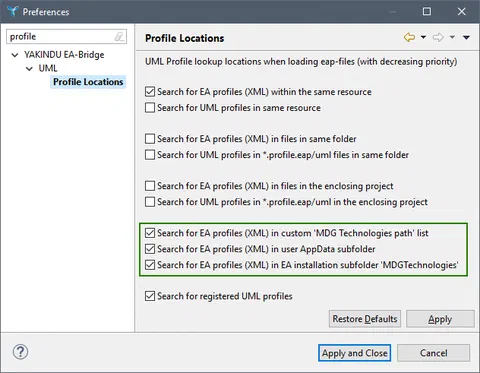Click the Cancel button

pos(433,353)
